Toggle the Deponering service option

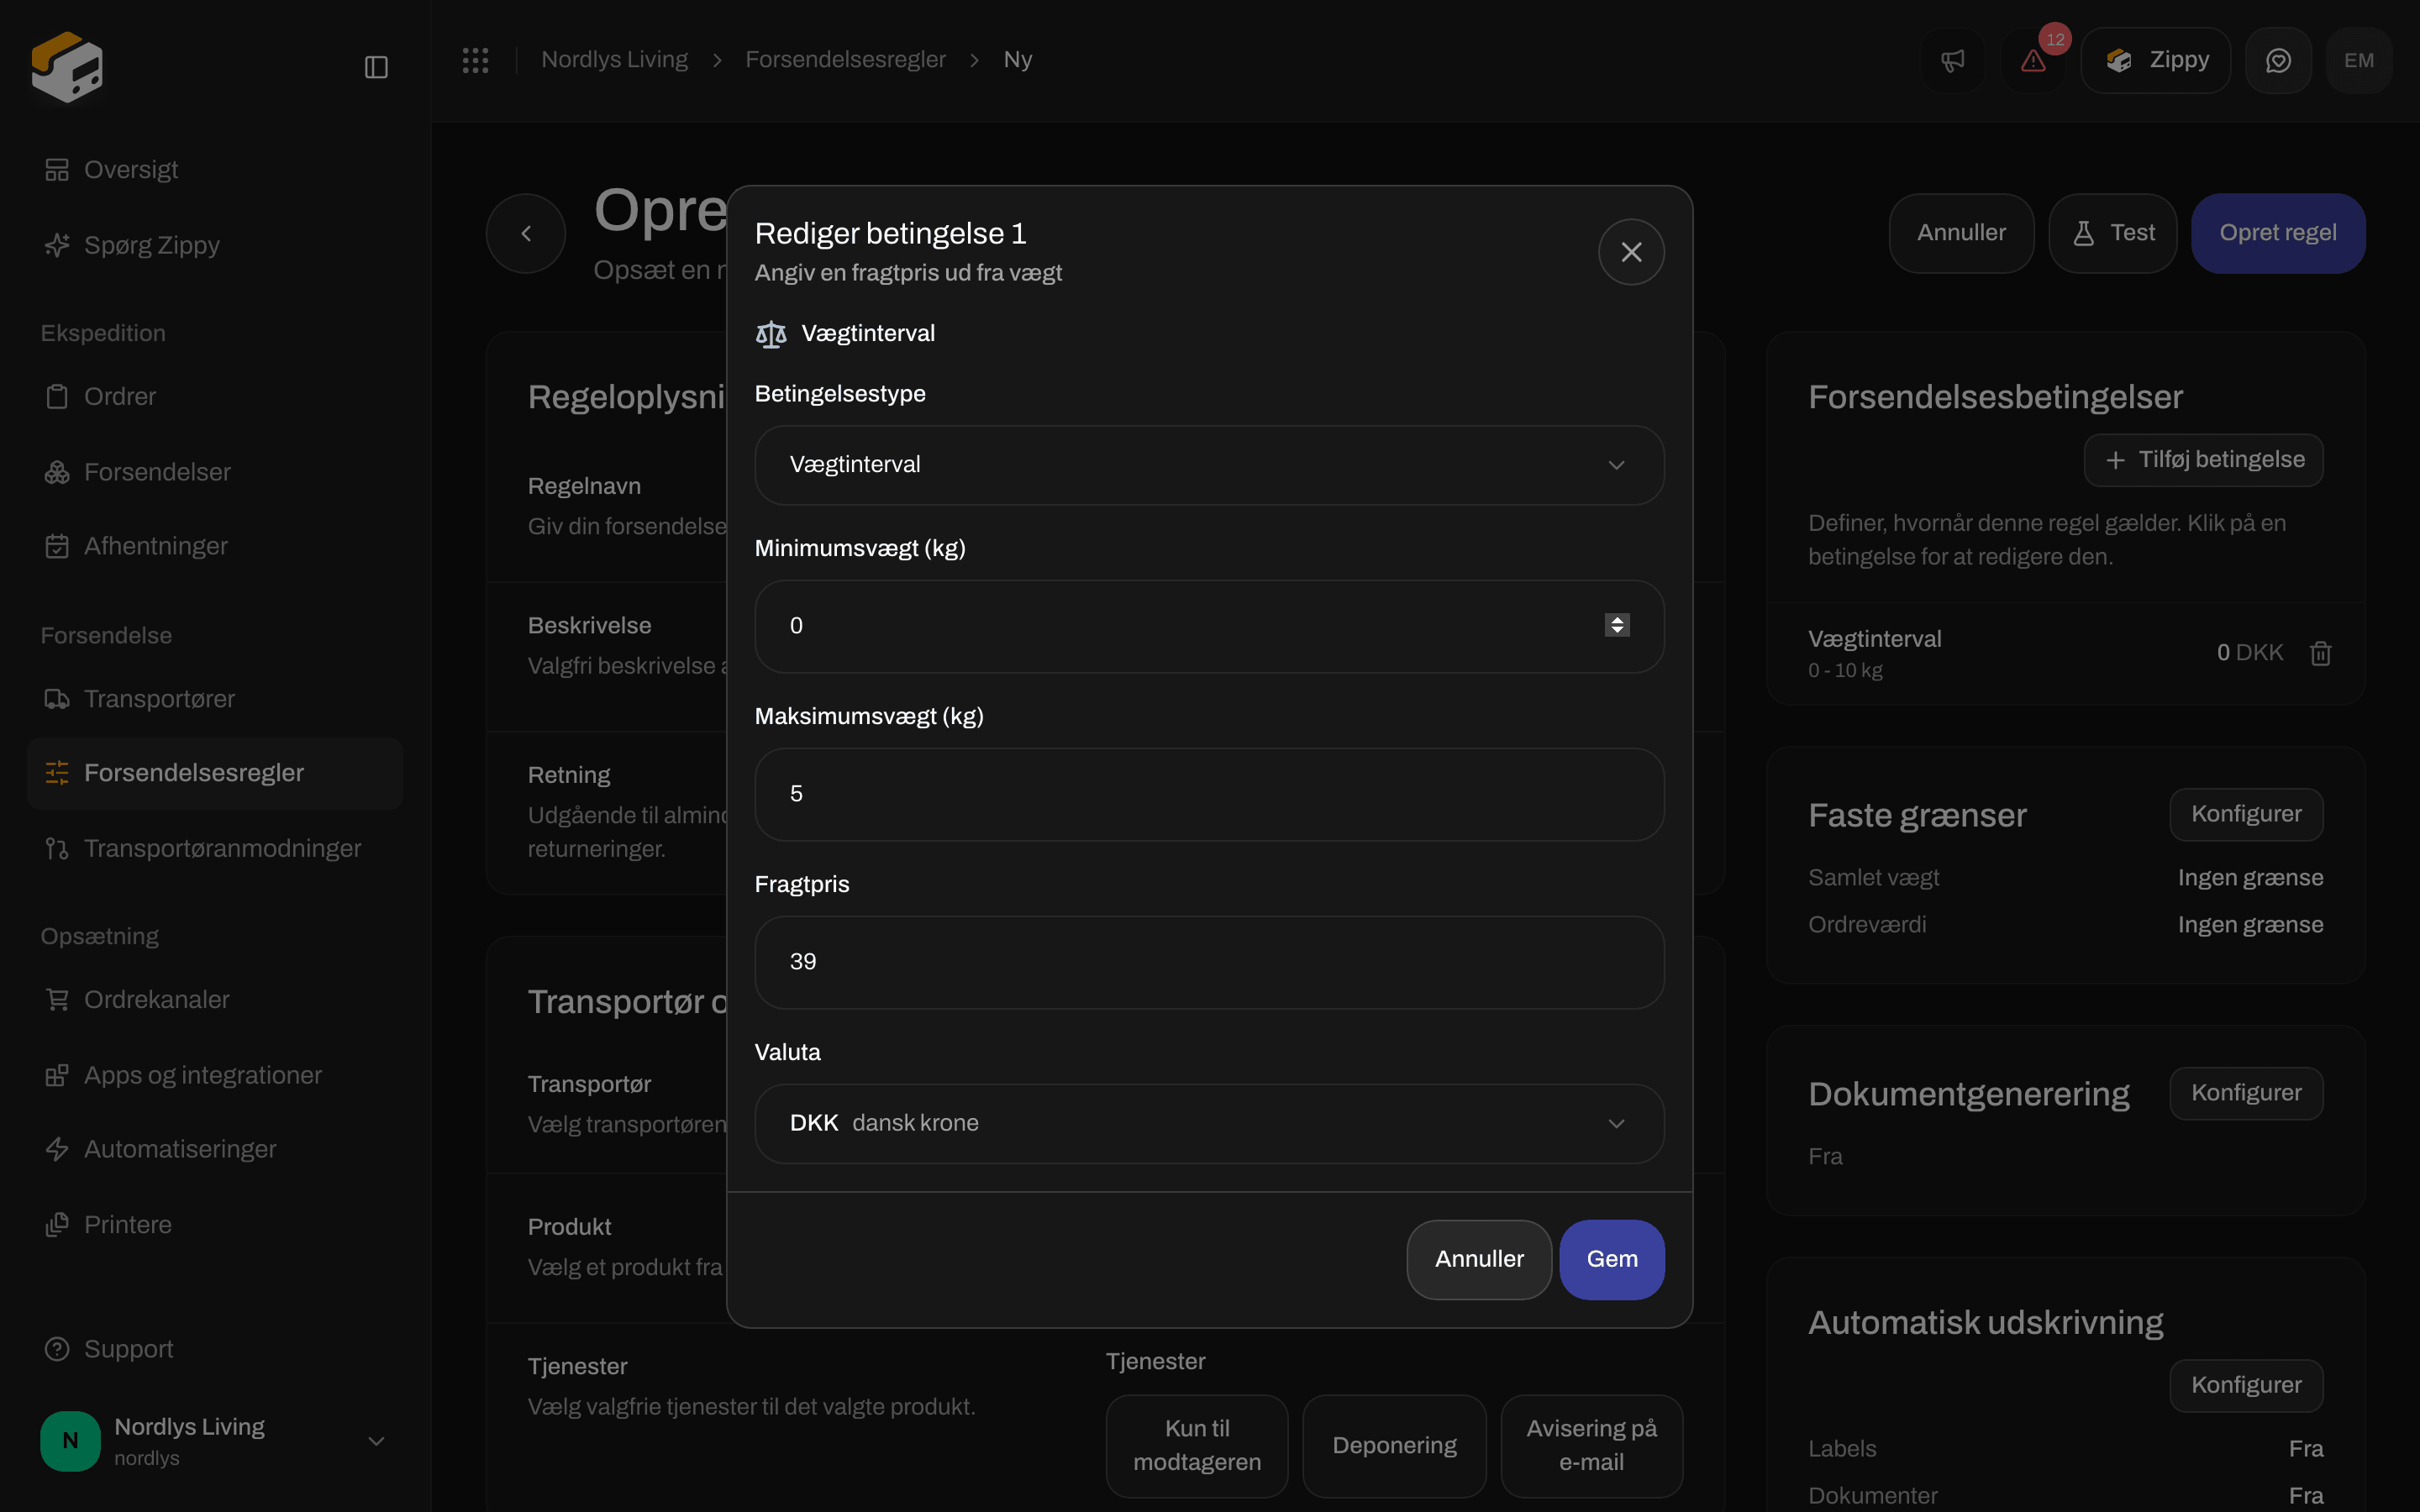pyautogui.click(x=1394, y=1445)
